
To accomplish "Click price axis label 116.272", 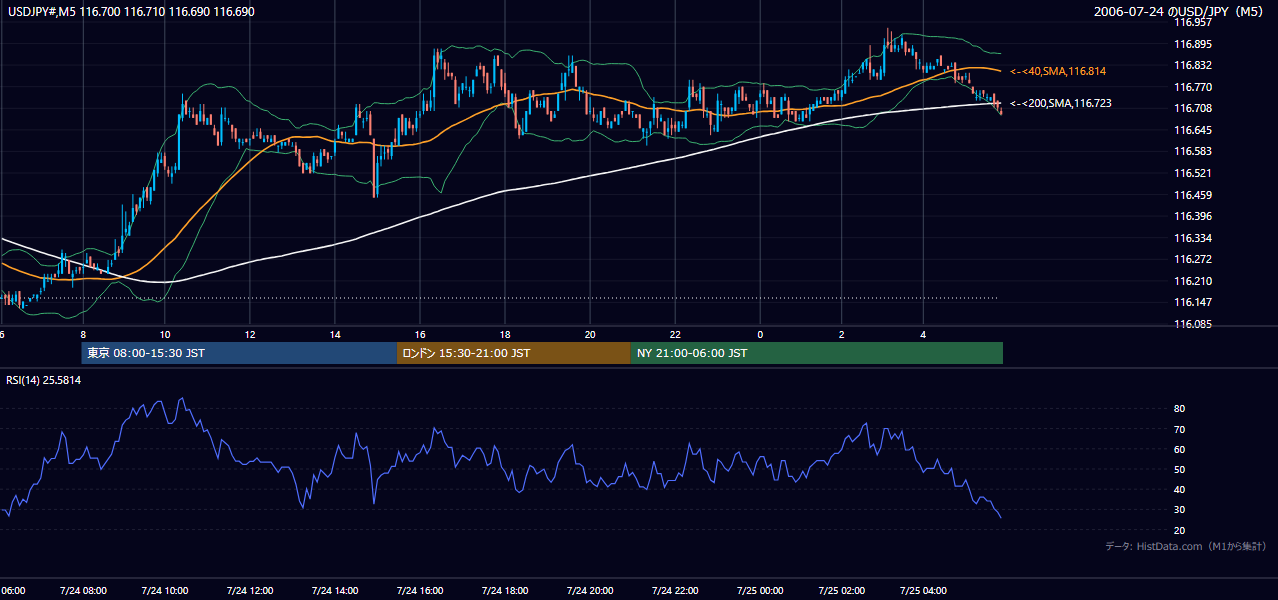I will point(1193,259).
